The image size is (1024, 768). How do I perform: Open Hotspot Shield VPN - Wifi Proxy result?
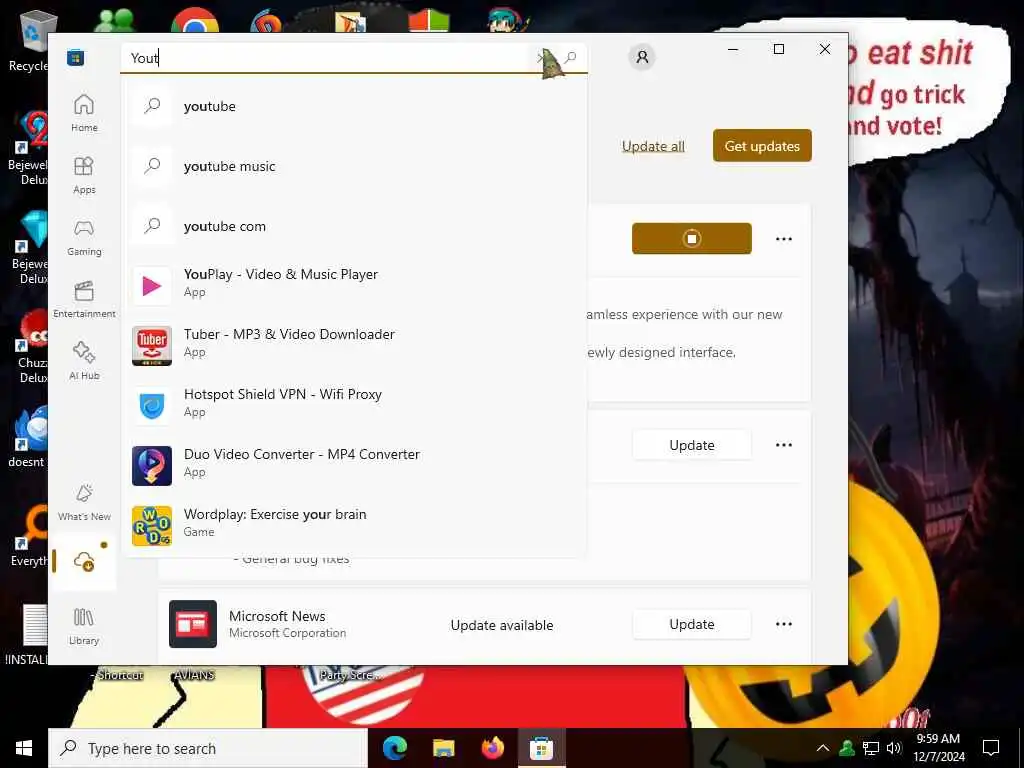(x=354, y=406)
